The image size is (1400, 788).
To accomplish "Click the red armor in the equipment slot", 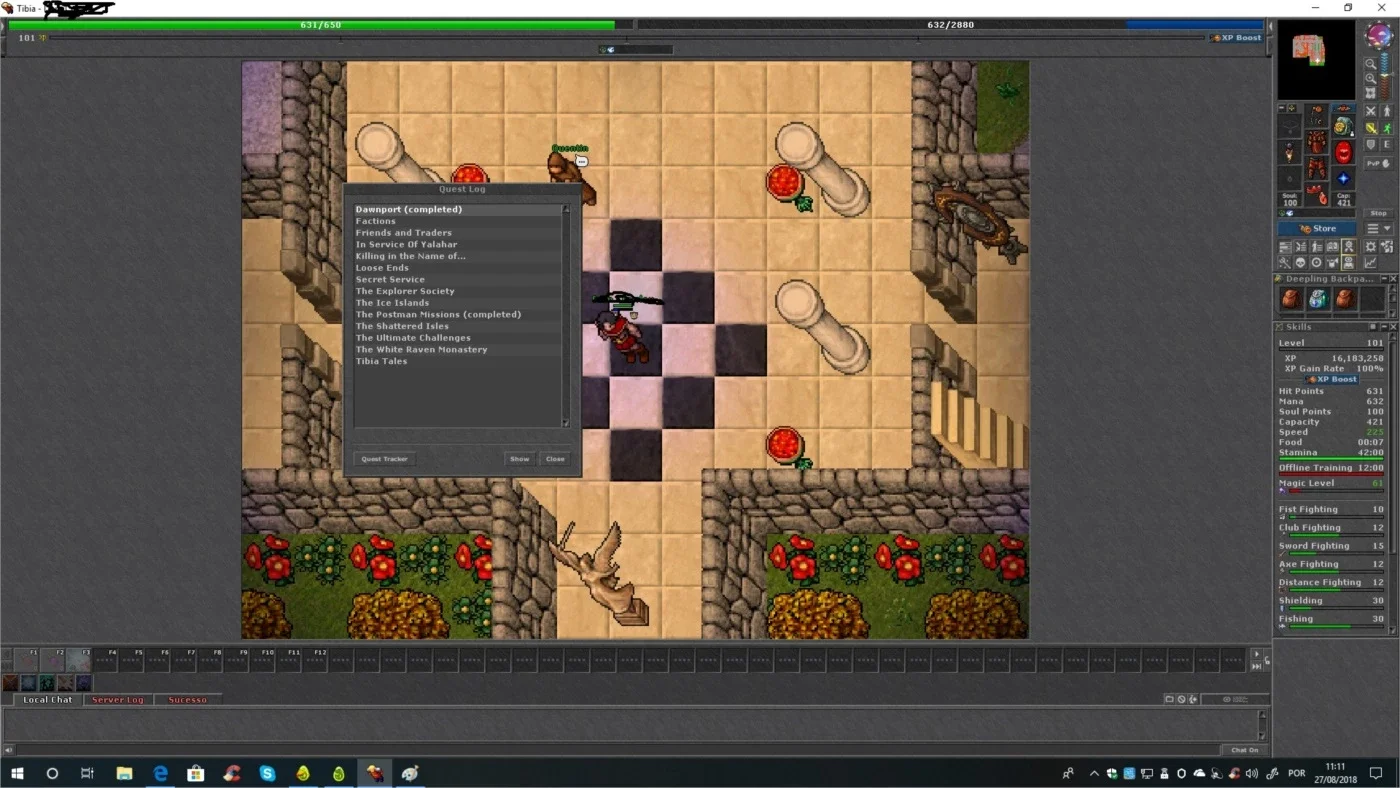I will point(1317,141).
